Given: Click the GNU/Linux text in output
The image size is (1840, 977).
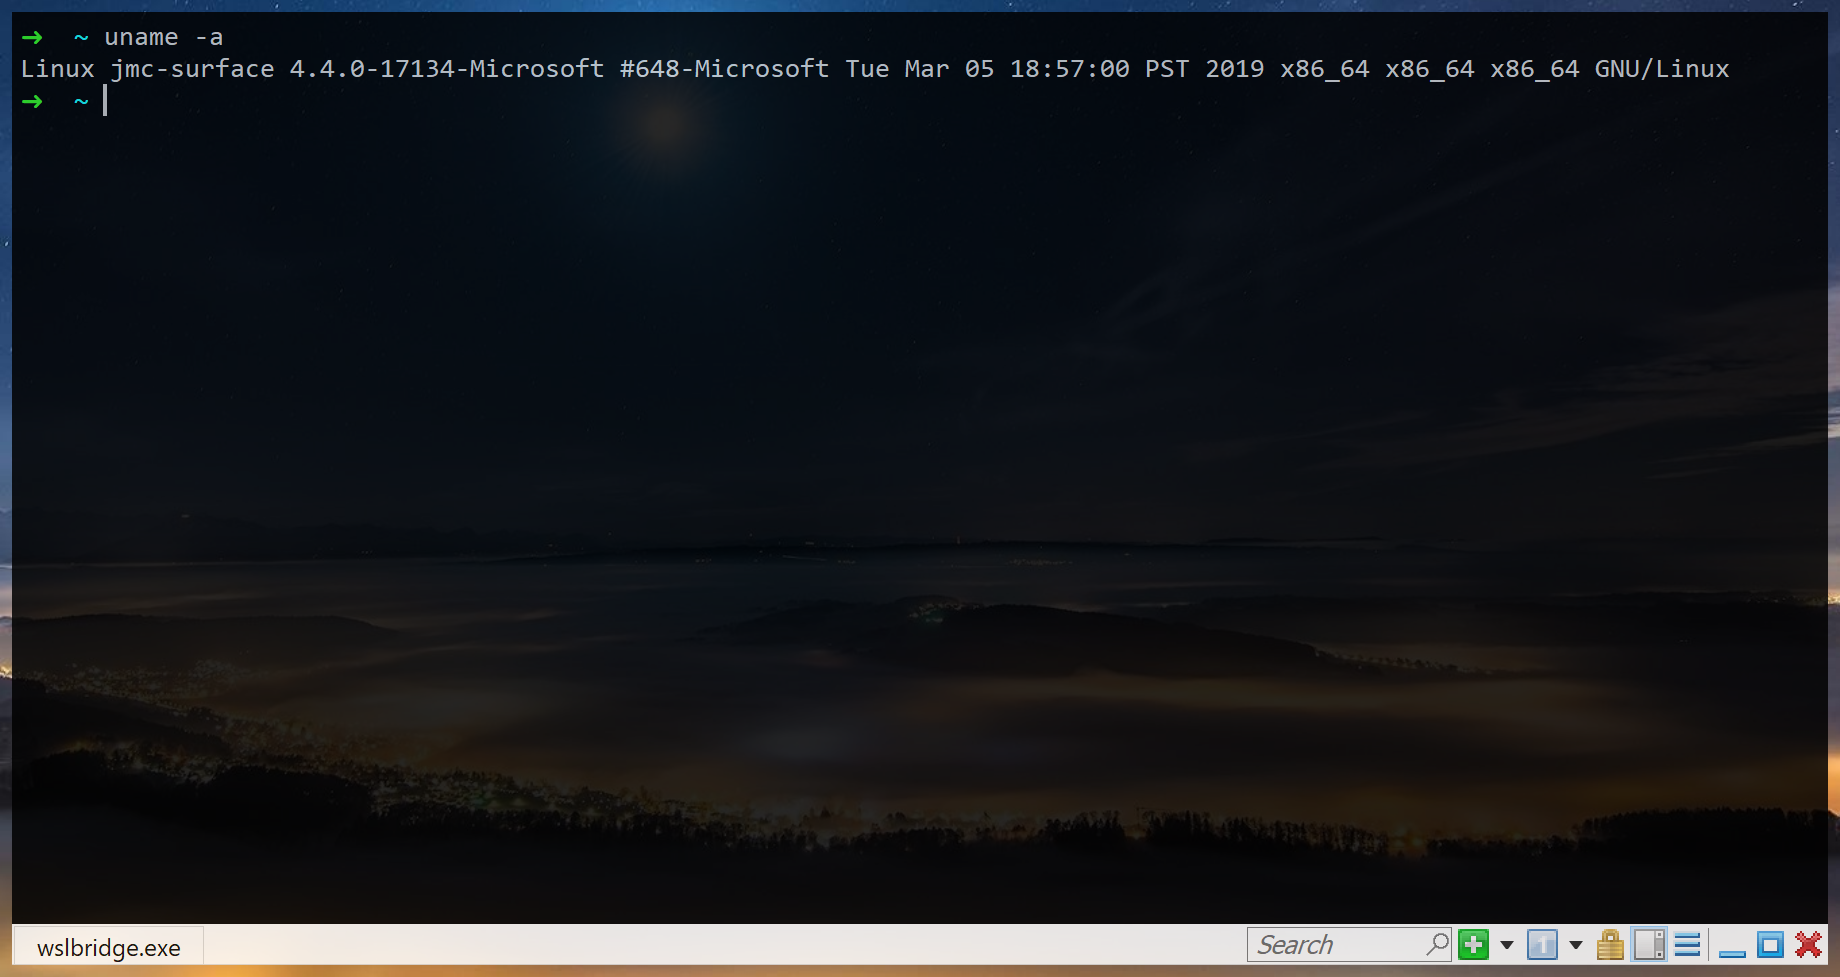Looking at the screenshot, I should pyautogui.click(x=1663, y=68).
